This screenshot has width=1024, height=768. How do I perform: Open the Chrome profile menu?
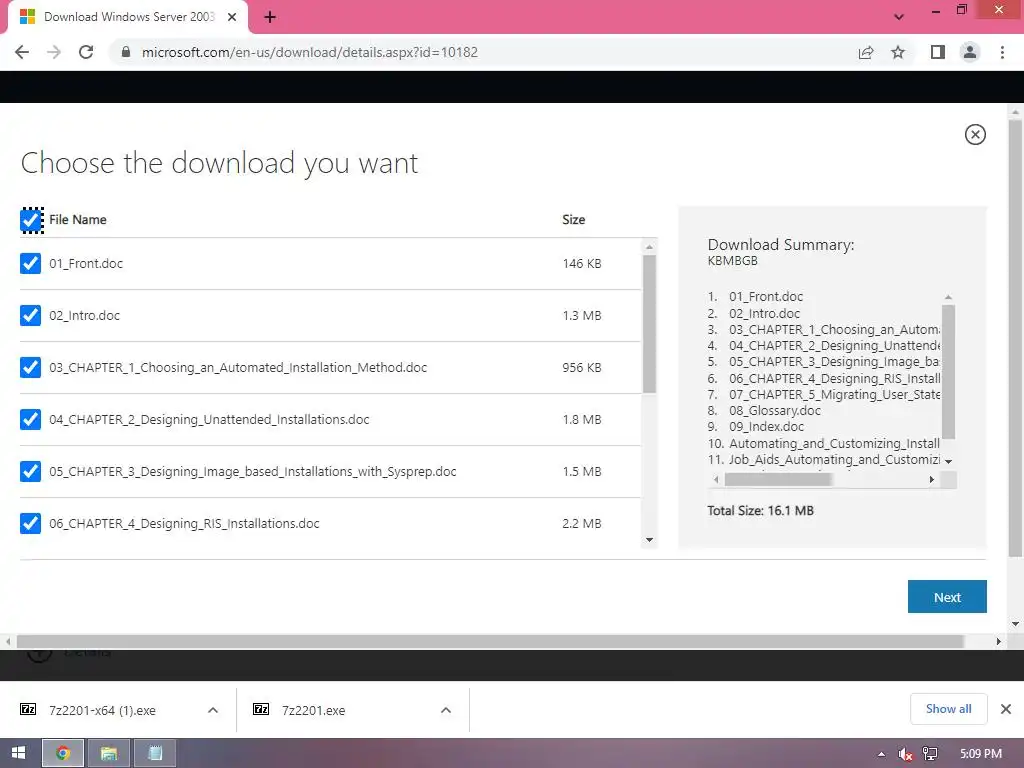click(x=970, y=52)
